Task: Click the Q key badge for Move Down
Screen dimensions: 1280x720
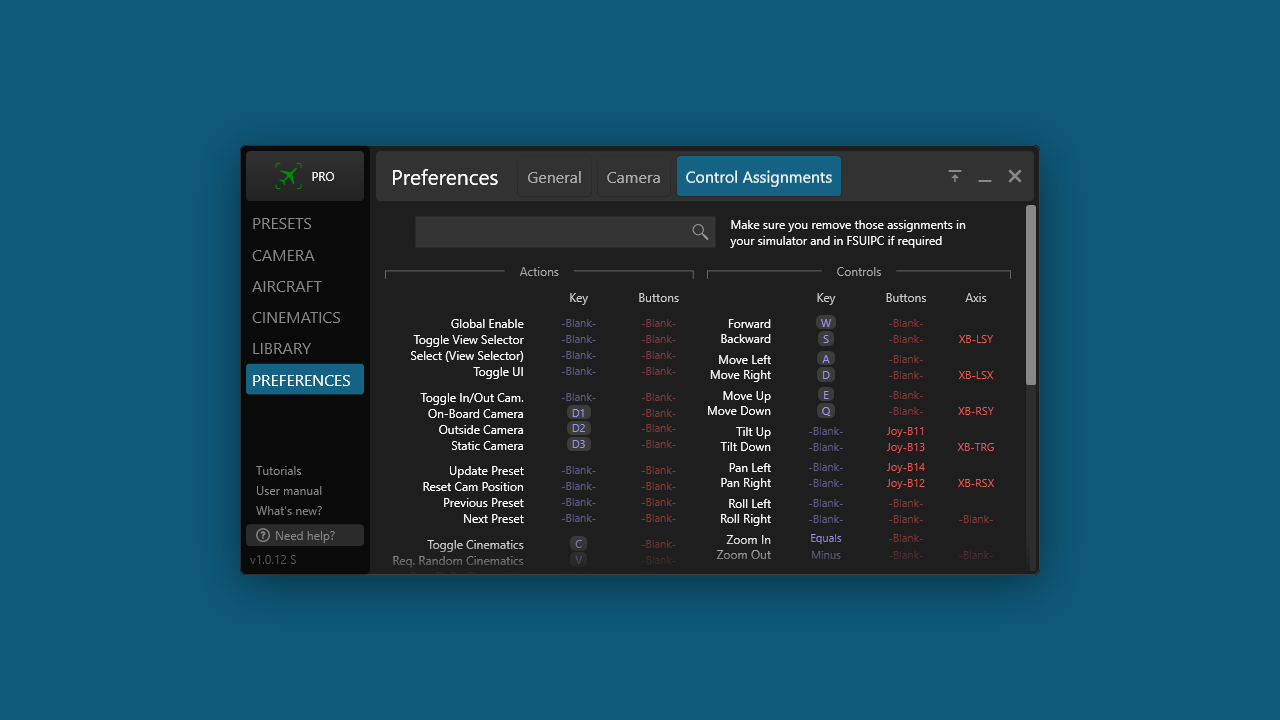Action: pos(826,411)
